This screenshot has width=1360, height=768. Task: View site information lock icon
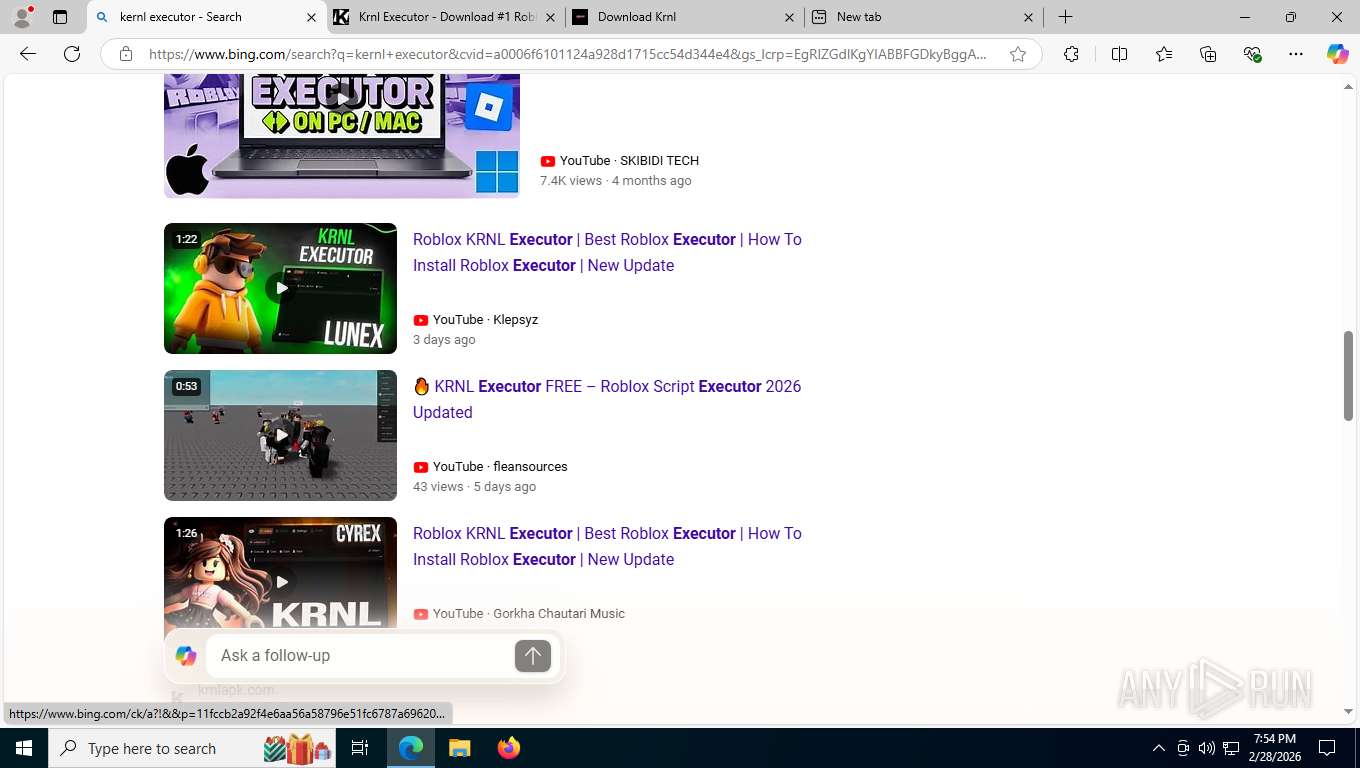pos(125,54)
